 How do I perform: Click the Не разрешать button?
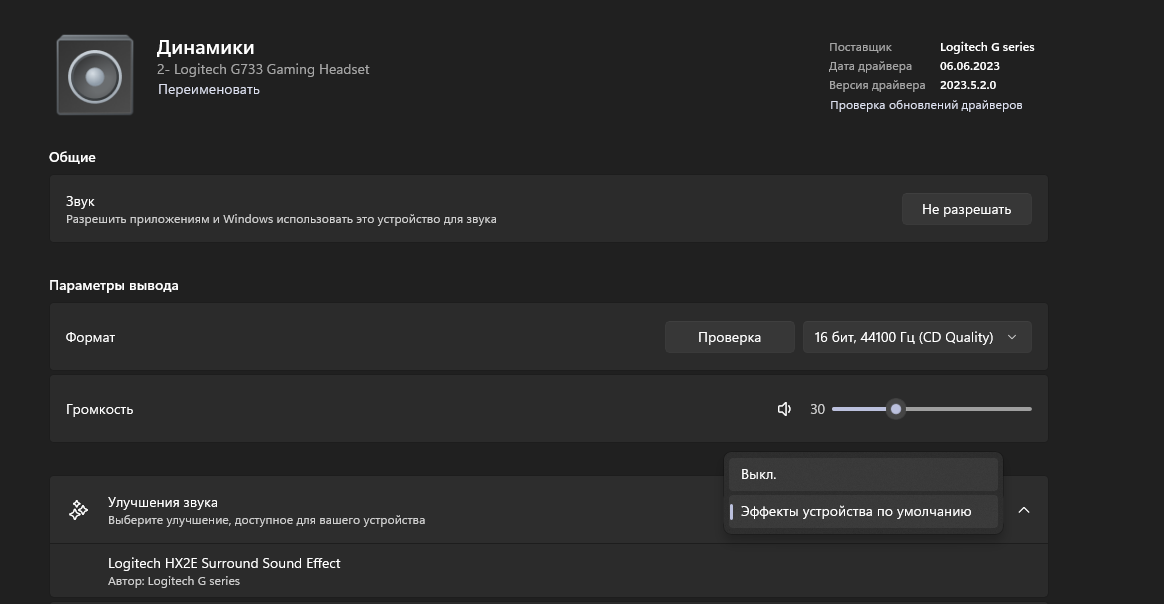pos(967,209)
